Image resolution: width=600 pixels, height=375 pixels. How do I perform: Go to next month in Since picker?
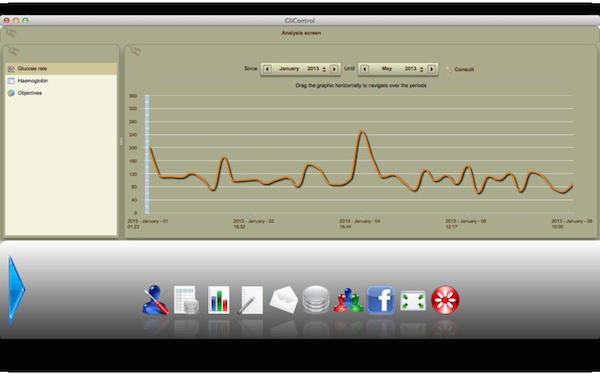click(x=334, y=69)
